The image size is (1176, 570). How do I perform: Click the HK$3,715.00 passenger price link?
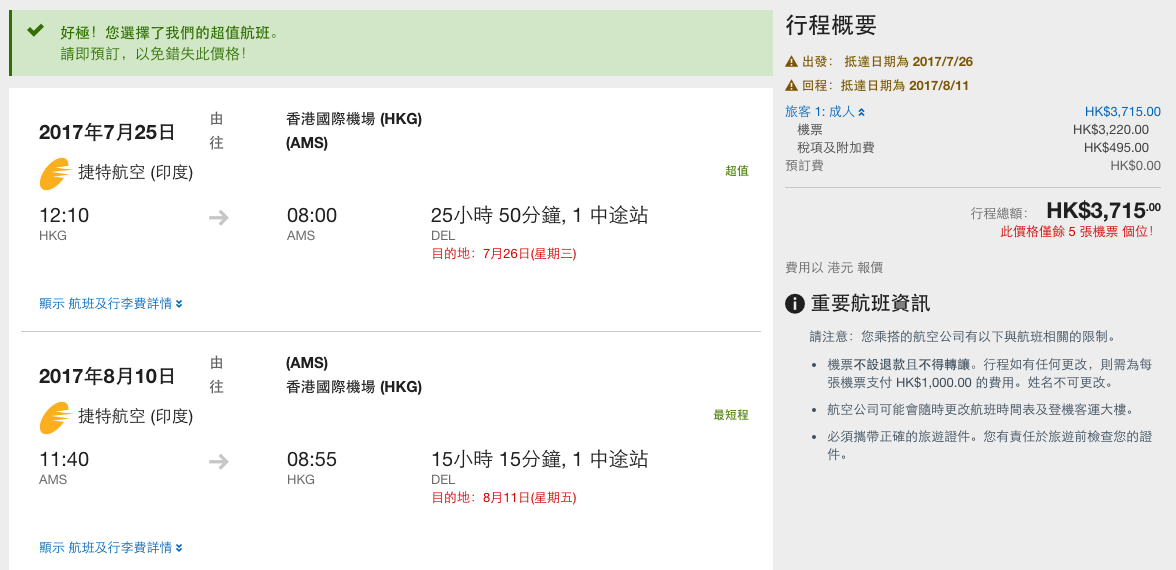(x=1123, y=112)
